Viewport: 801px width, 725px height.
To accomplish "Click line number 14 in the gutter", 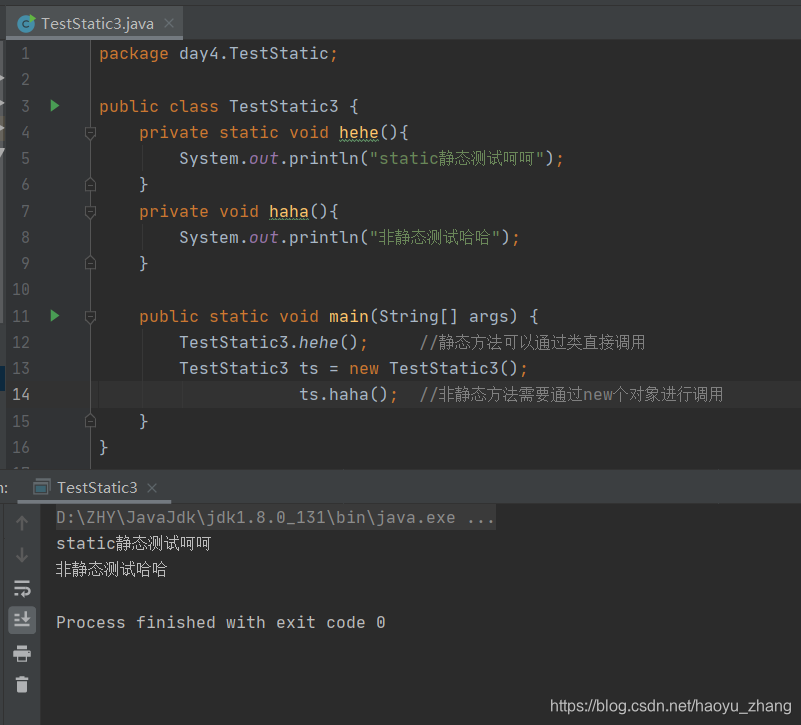I will tap(21, 394).
